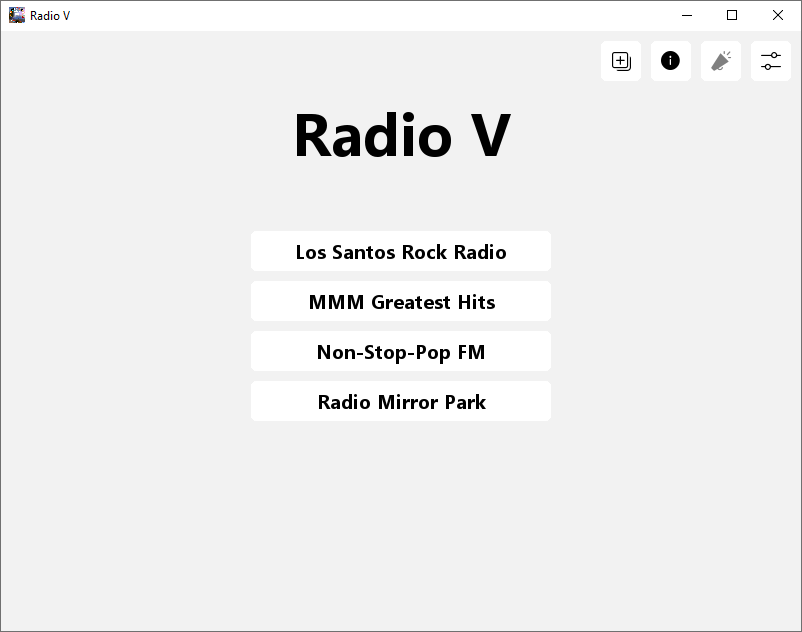Minimize the Radio V window
The image size is (802, 632).
687,15
